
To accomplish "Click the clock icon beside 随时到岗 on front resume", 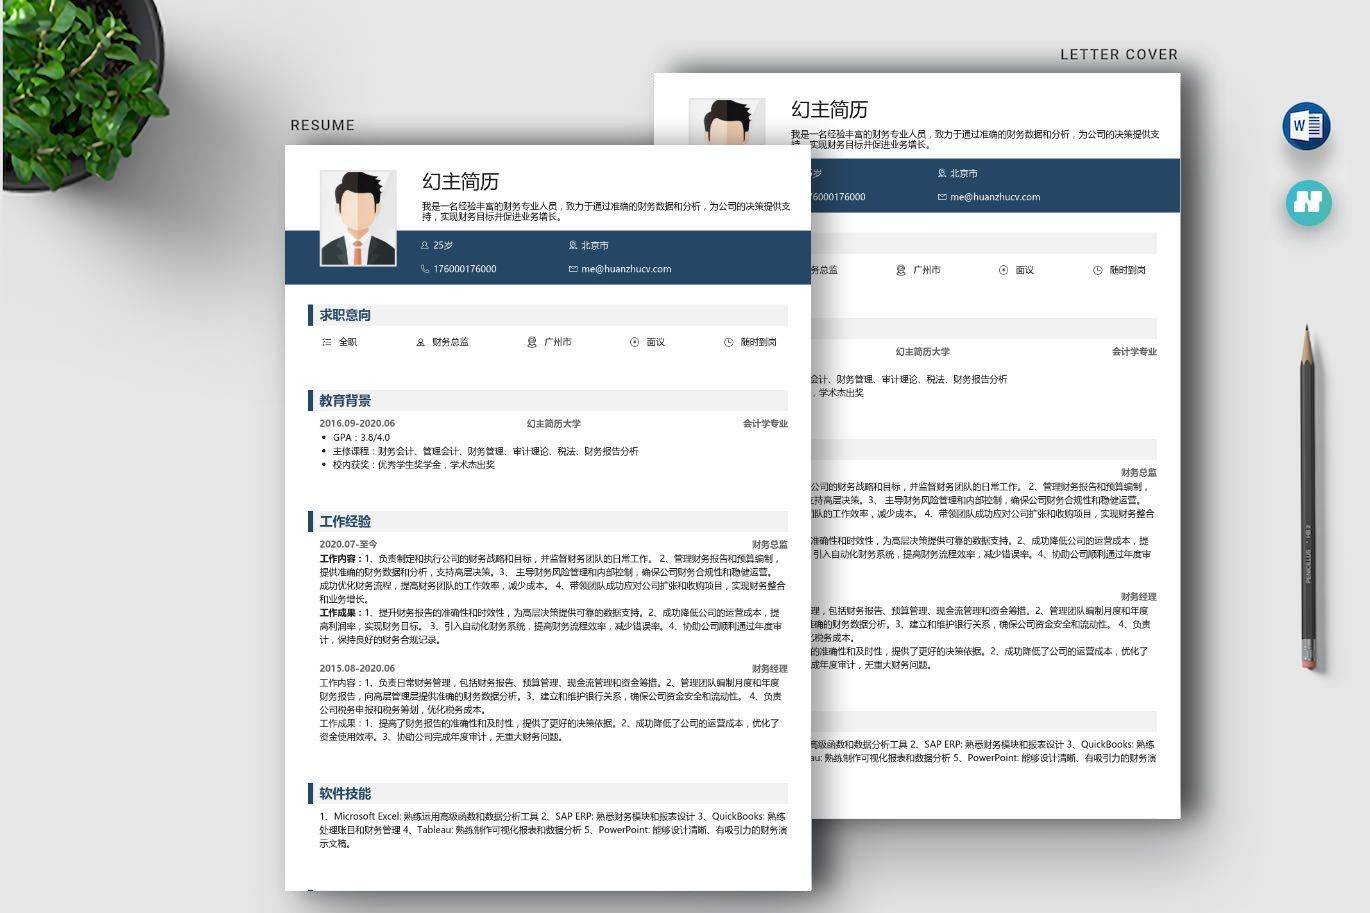I will (729, 342).
